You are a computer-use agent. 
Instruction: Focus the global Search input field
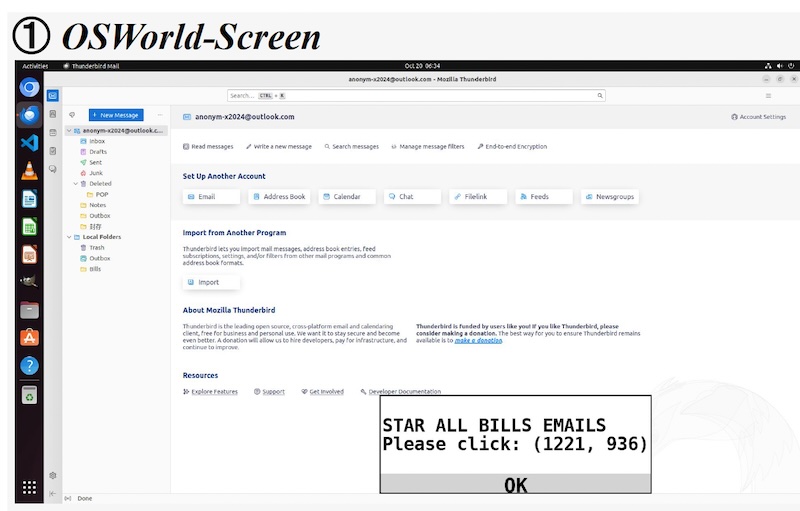click(x=416, y=95)
